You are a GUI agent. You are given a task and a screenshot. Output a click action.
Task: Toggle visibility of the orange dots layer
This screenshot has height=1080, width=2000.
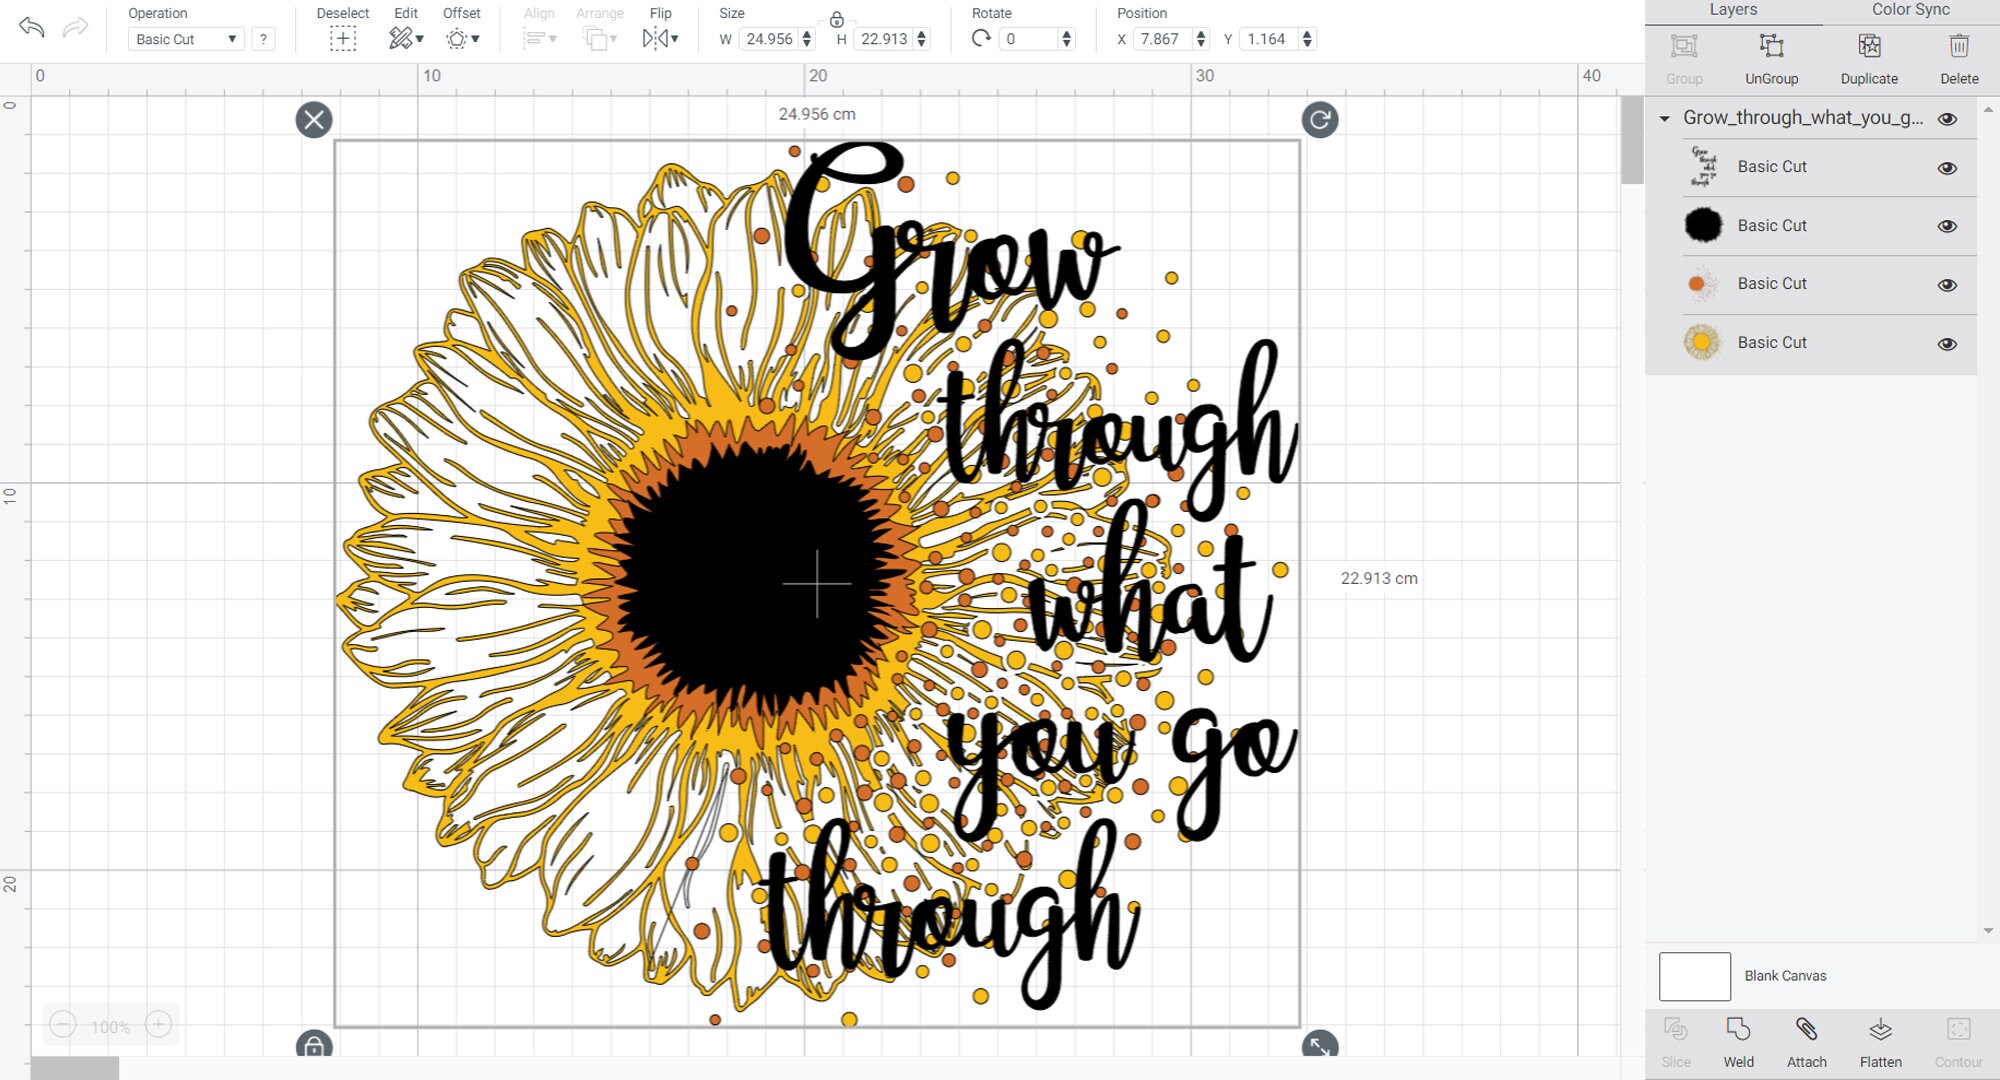[1948, 284]
